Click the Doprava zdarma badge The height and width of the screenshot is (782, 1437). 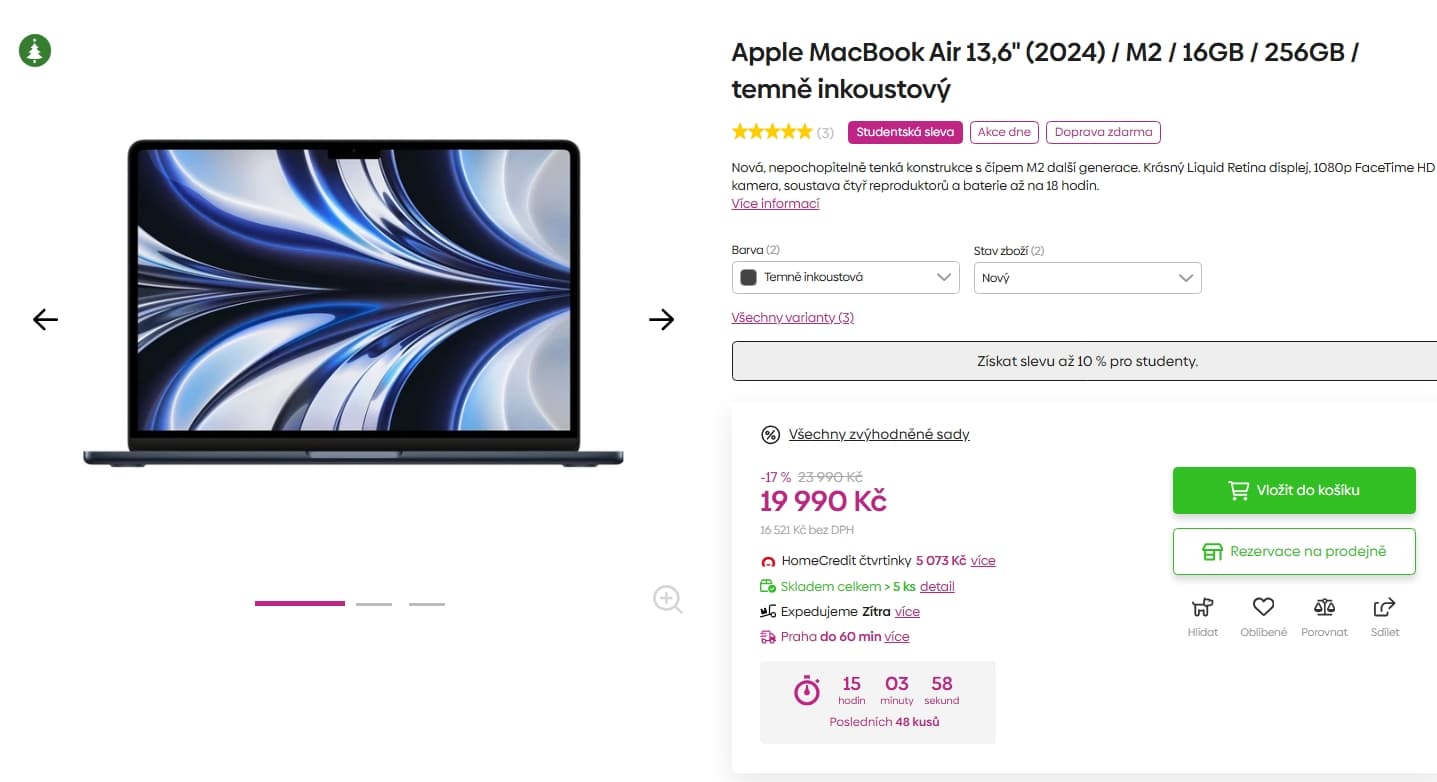1103,131
